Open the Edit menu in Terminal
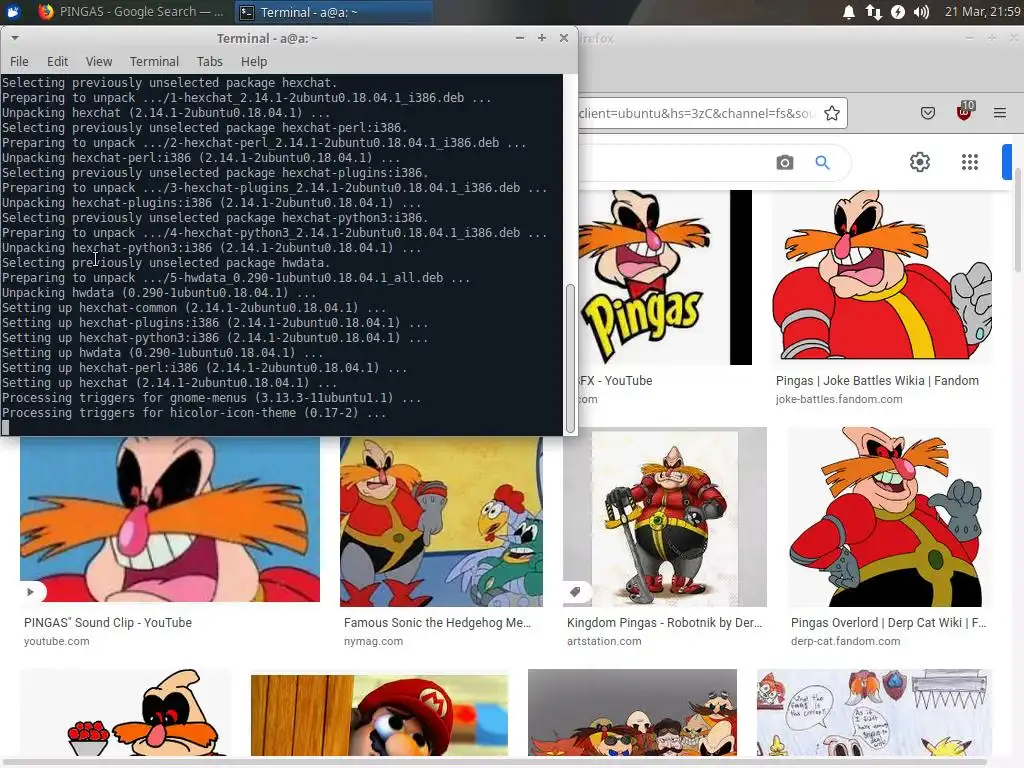Image resolution: width=1024 pixels, height=768 pixels. pos(57,61)
